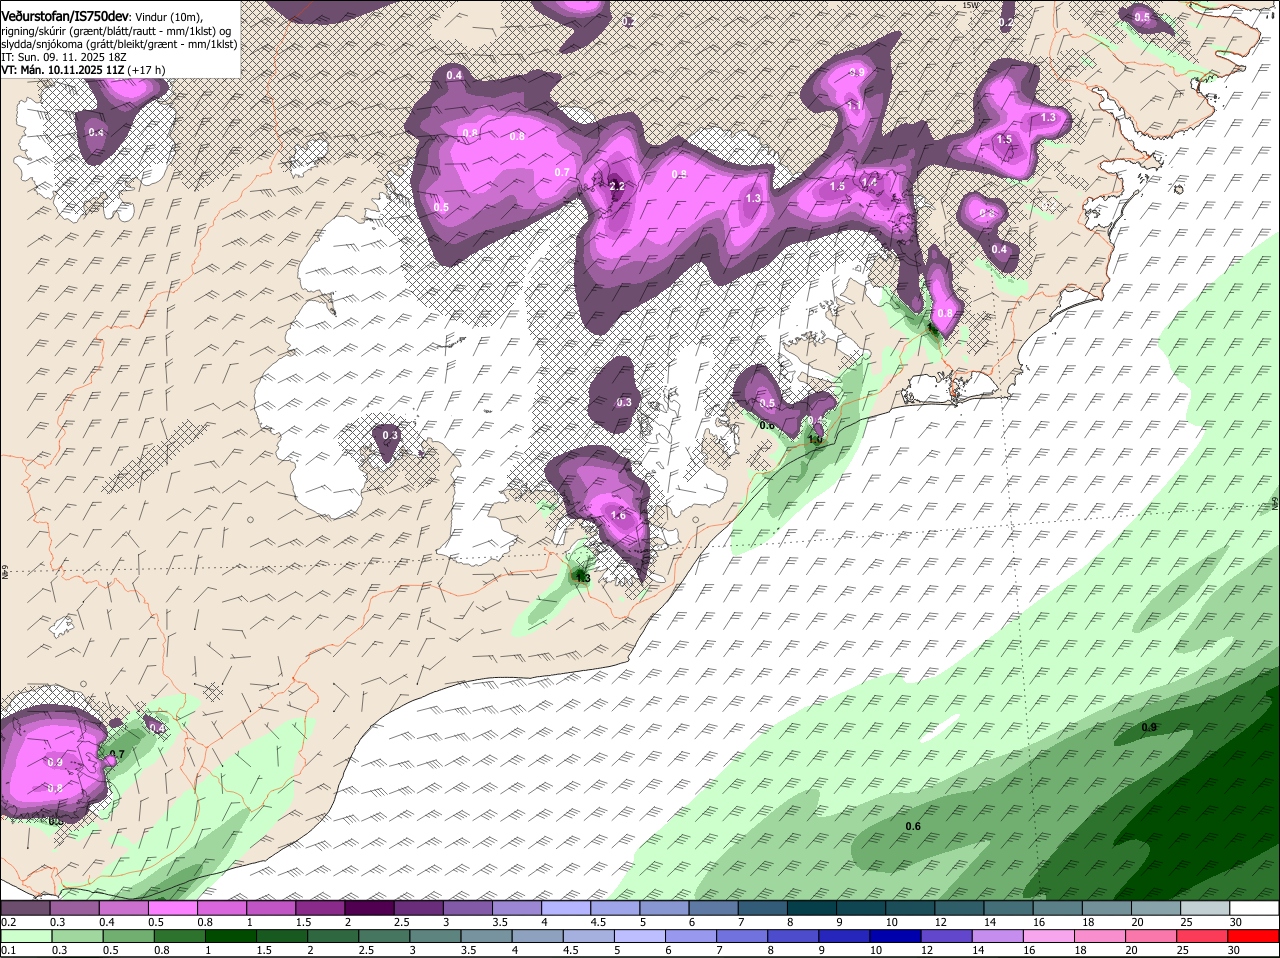Screen dimensions: 1280x958
Task: Select the snow legend swatch between 8 and 9
Action: [x=812, y=908]
